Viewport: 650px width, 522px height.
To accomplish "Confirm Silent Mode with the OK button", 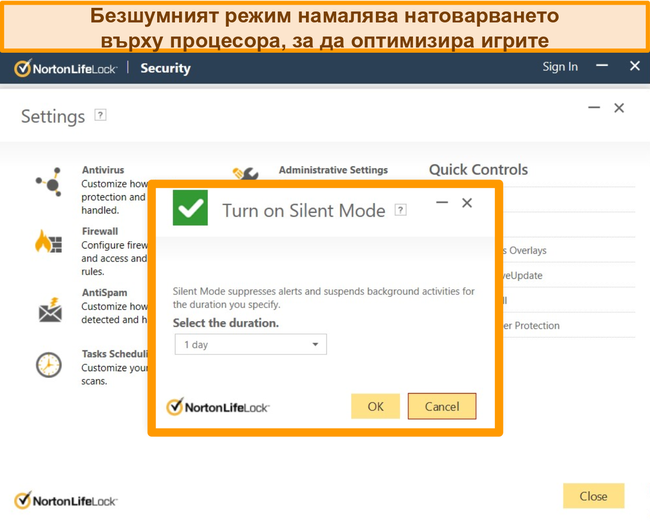I will [376, 406].
